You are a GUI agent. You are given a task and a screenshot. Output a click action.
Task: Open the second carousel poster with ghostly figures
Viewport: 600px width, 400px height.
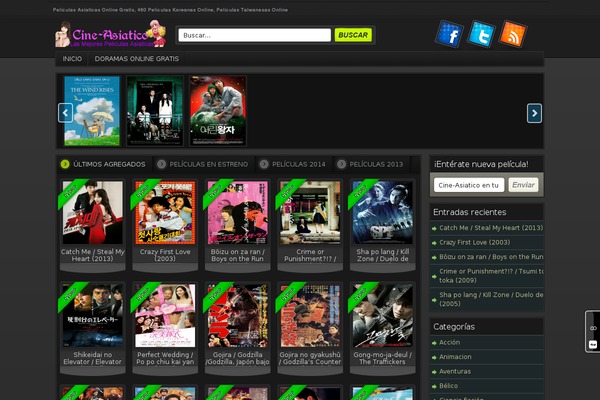(155, 111)
